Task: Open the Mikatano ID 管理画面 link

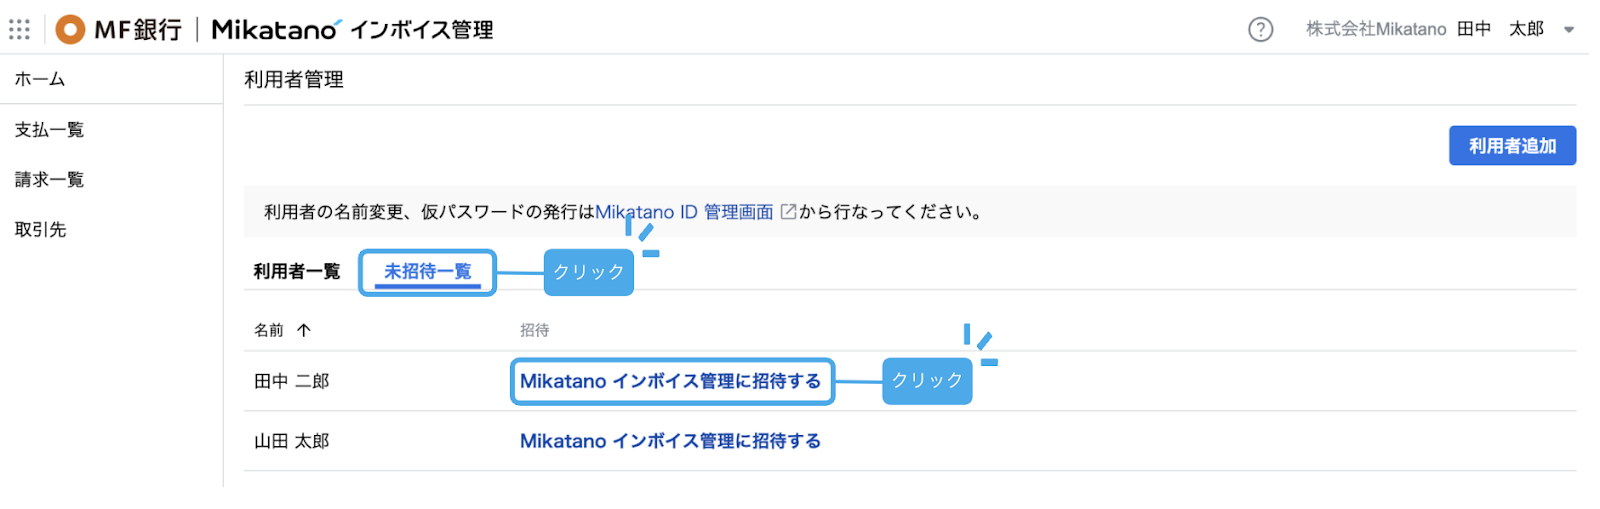Action: (x=684, y=212)
